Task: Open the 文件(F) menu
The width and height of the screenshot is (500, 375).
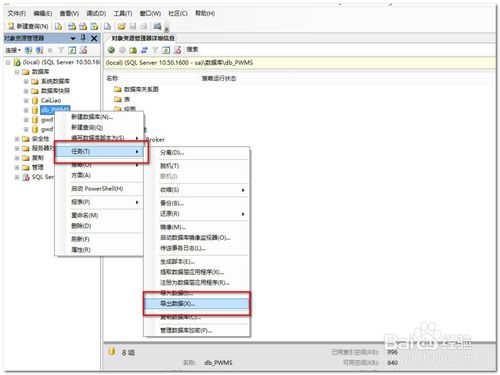Action: click(17, 13)
